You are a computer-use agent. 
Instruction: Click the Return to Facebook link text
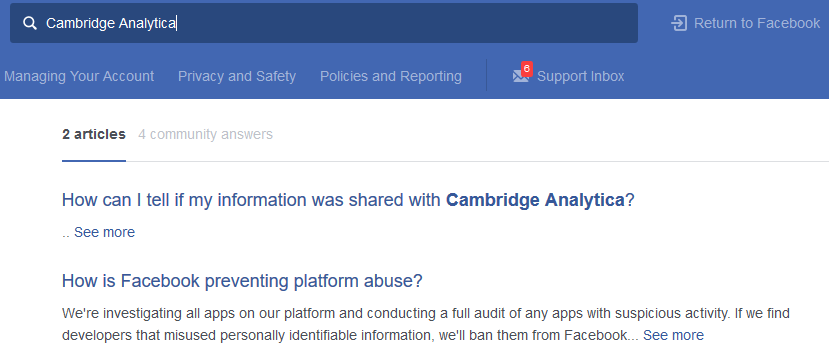coord(757,23)
